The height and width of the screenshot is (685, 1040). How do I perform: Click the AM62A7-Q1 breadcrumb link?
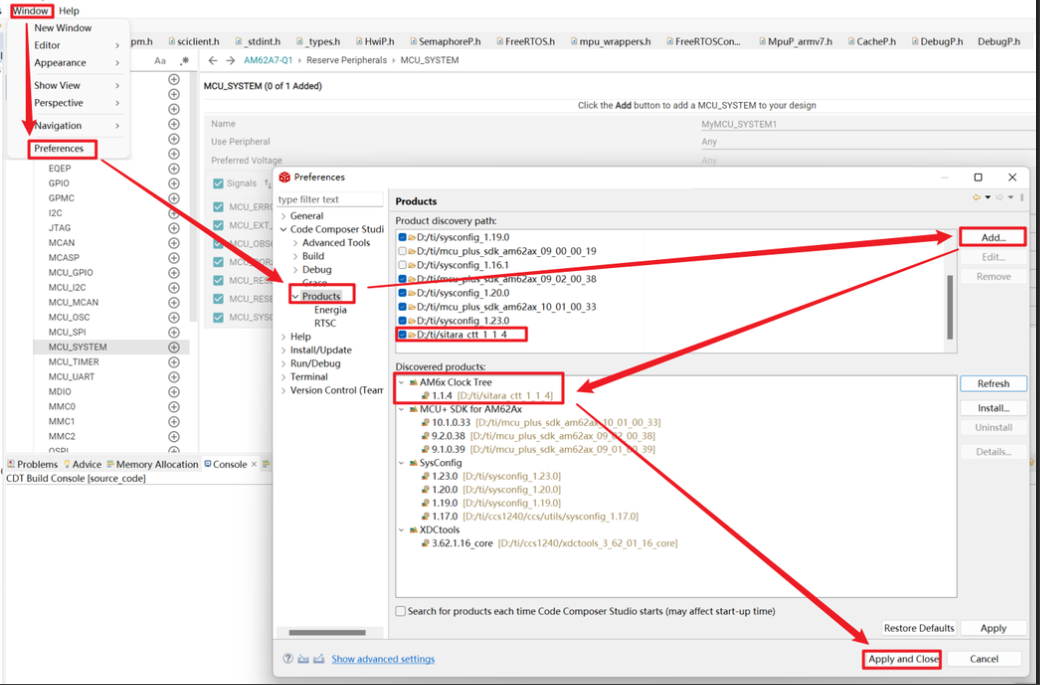[x=269, y=60]
